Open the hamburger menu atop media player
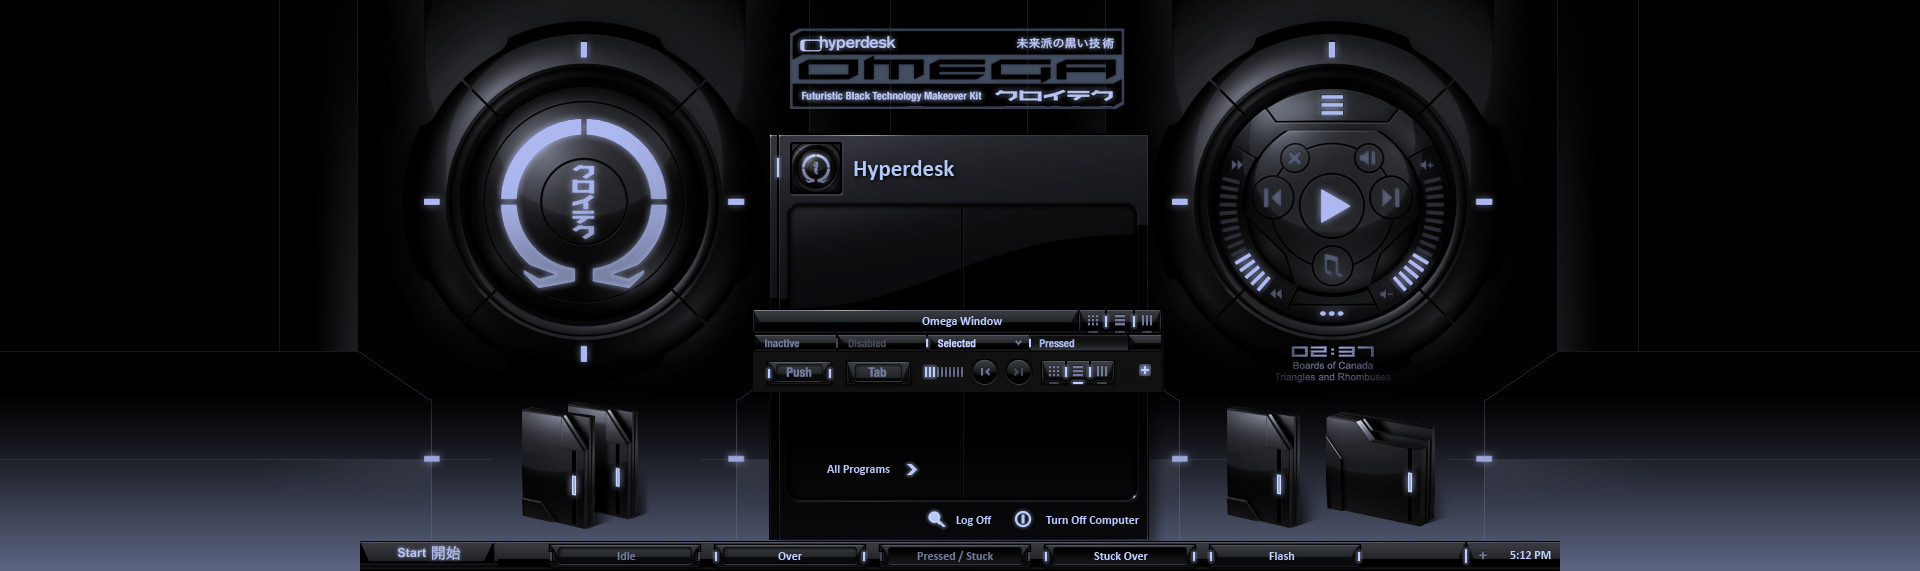This screenshot has width=1920, height=571. tap(1332, 104)
